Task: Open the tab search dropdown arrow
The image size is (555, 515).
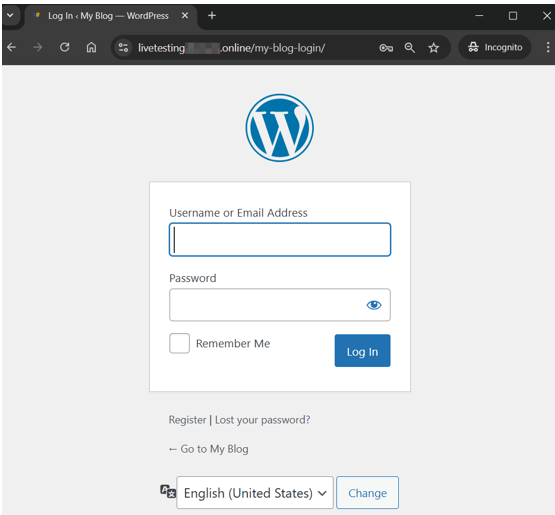Action: click(10, 16)
